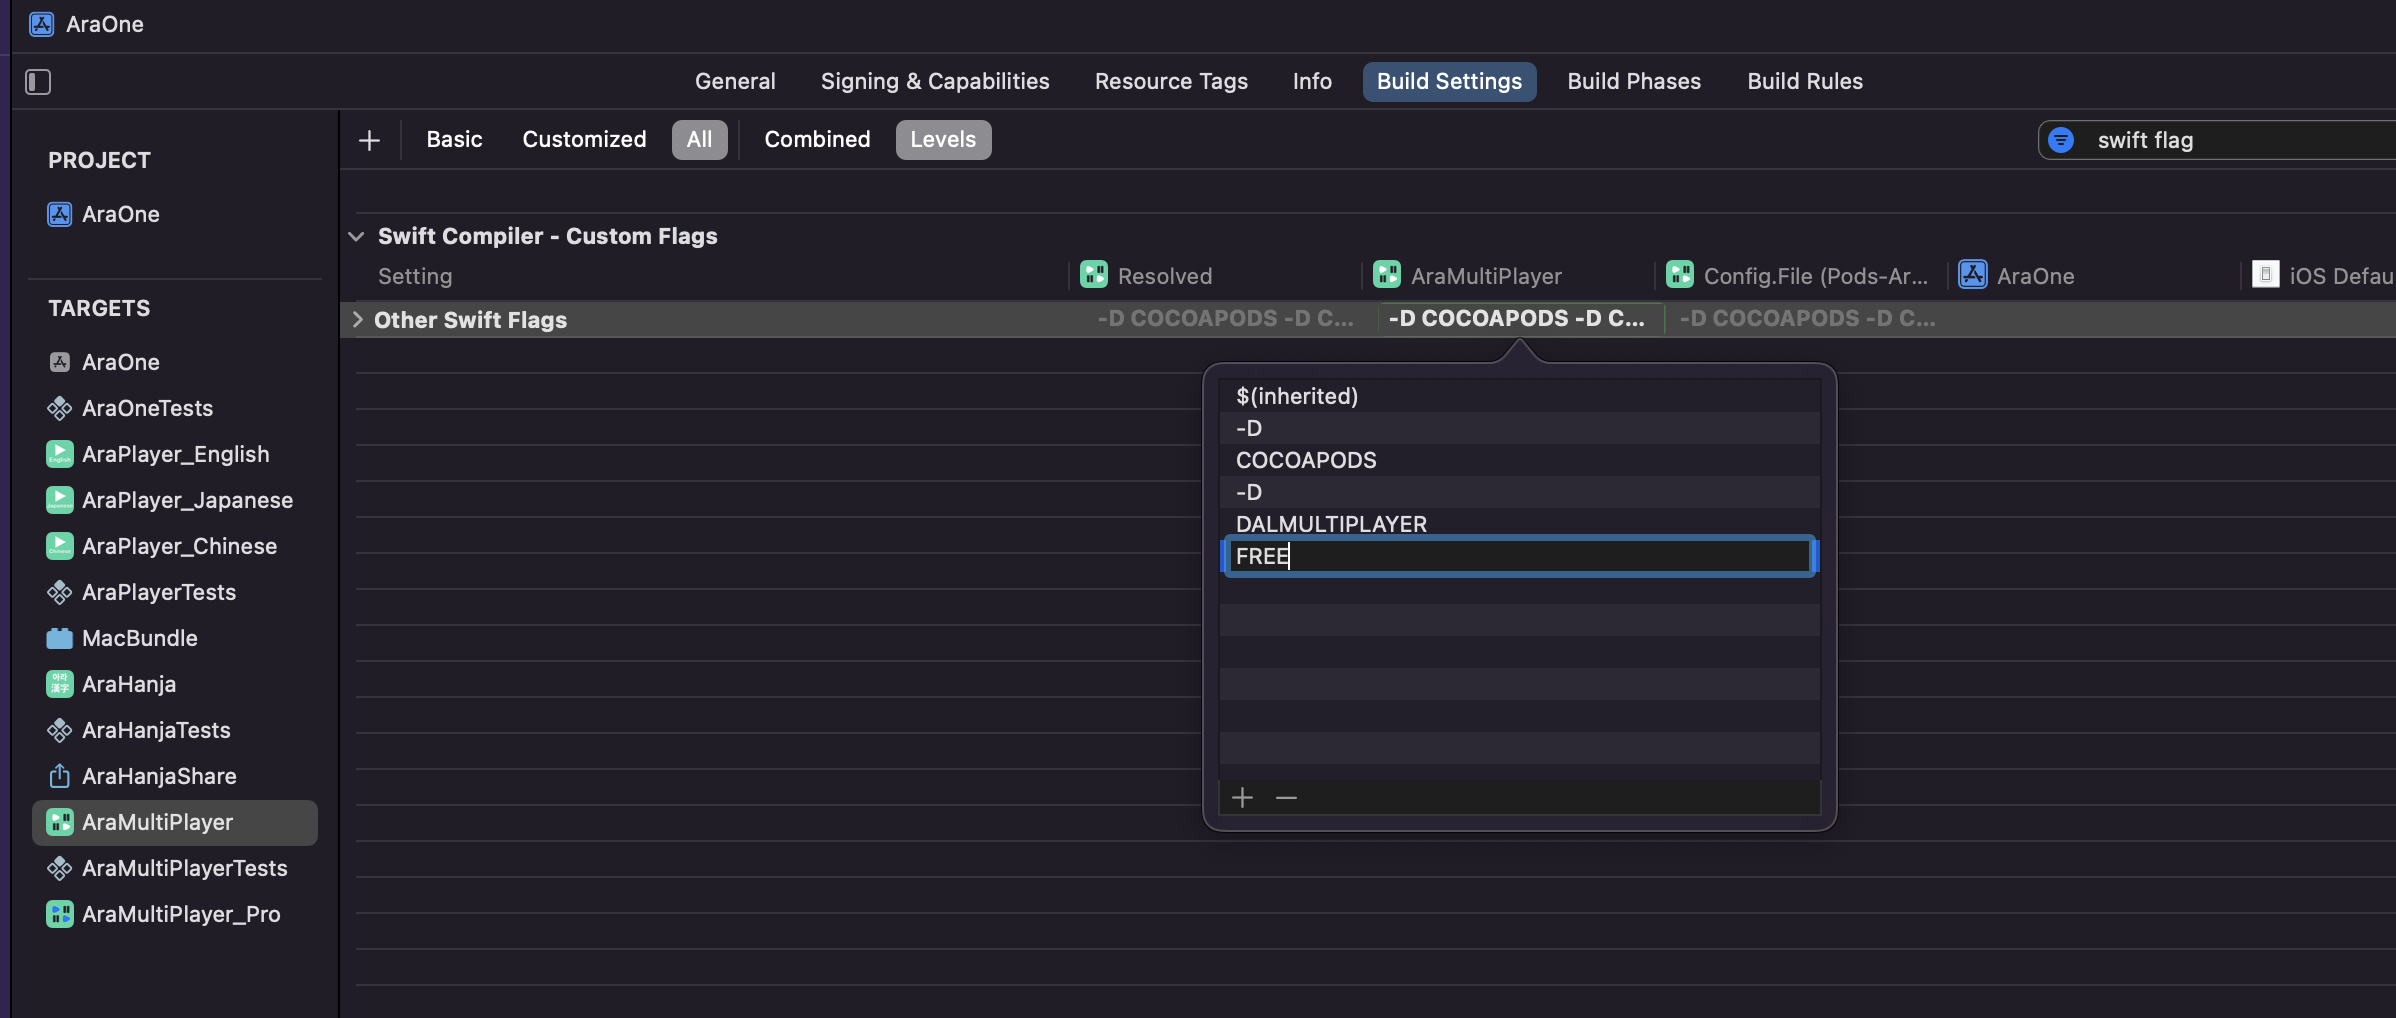The width and height of the screenshot is (2396, 1018).
Task: Add a new build setting with plus
Action: pos(369,140)
